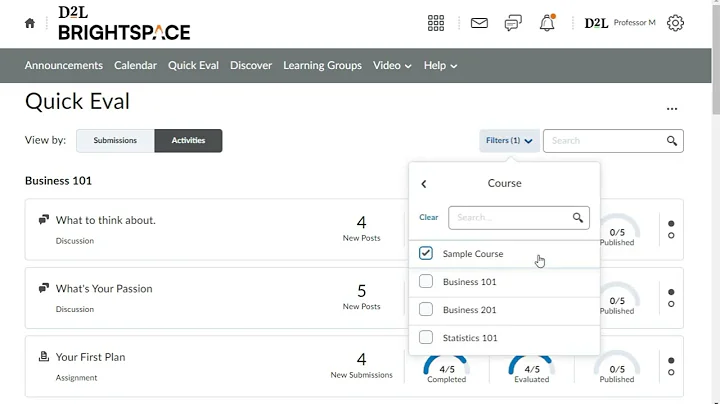Open Learning Groups in the navbar
The image size is (720, 404).
click(322, 66)
